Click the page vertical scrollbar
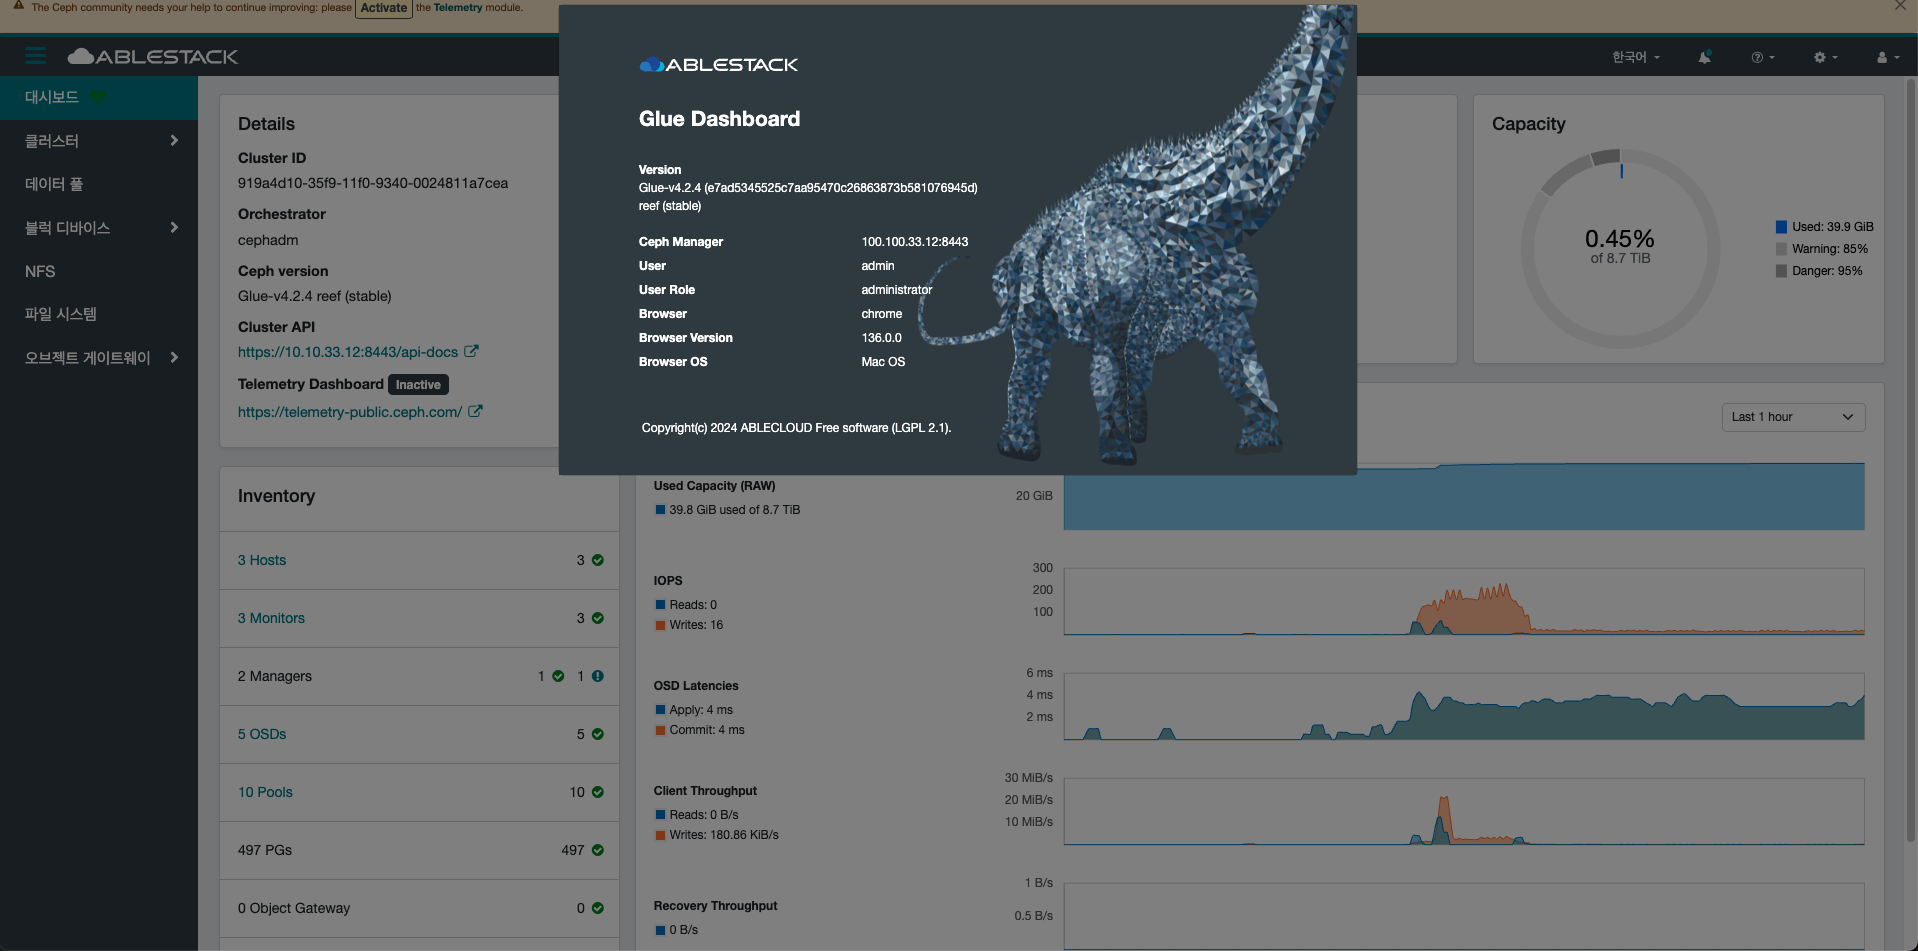 (1912, 460)
